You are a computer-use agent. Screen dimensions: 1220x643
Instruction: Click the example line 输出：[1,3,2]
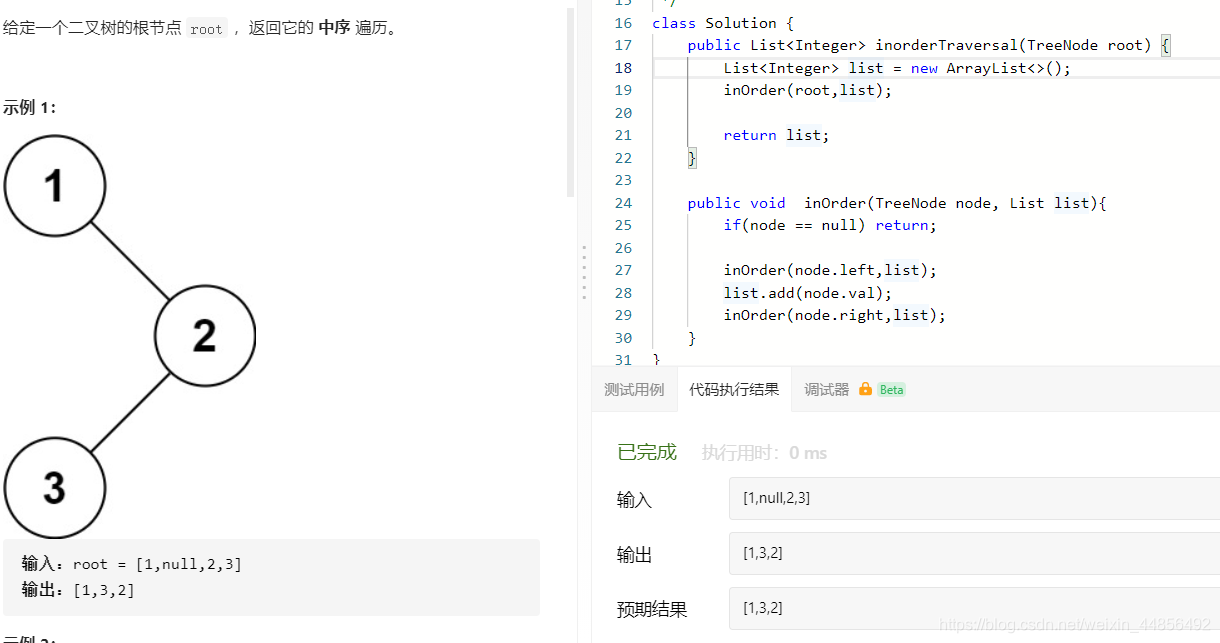[x=78, y=590]
